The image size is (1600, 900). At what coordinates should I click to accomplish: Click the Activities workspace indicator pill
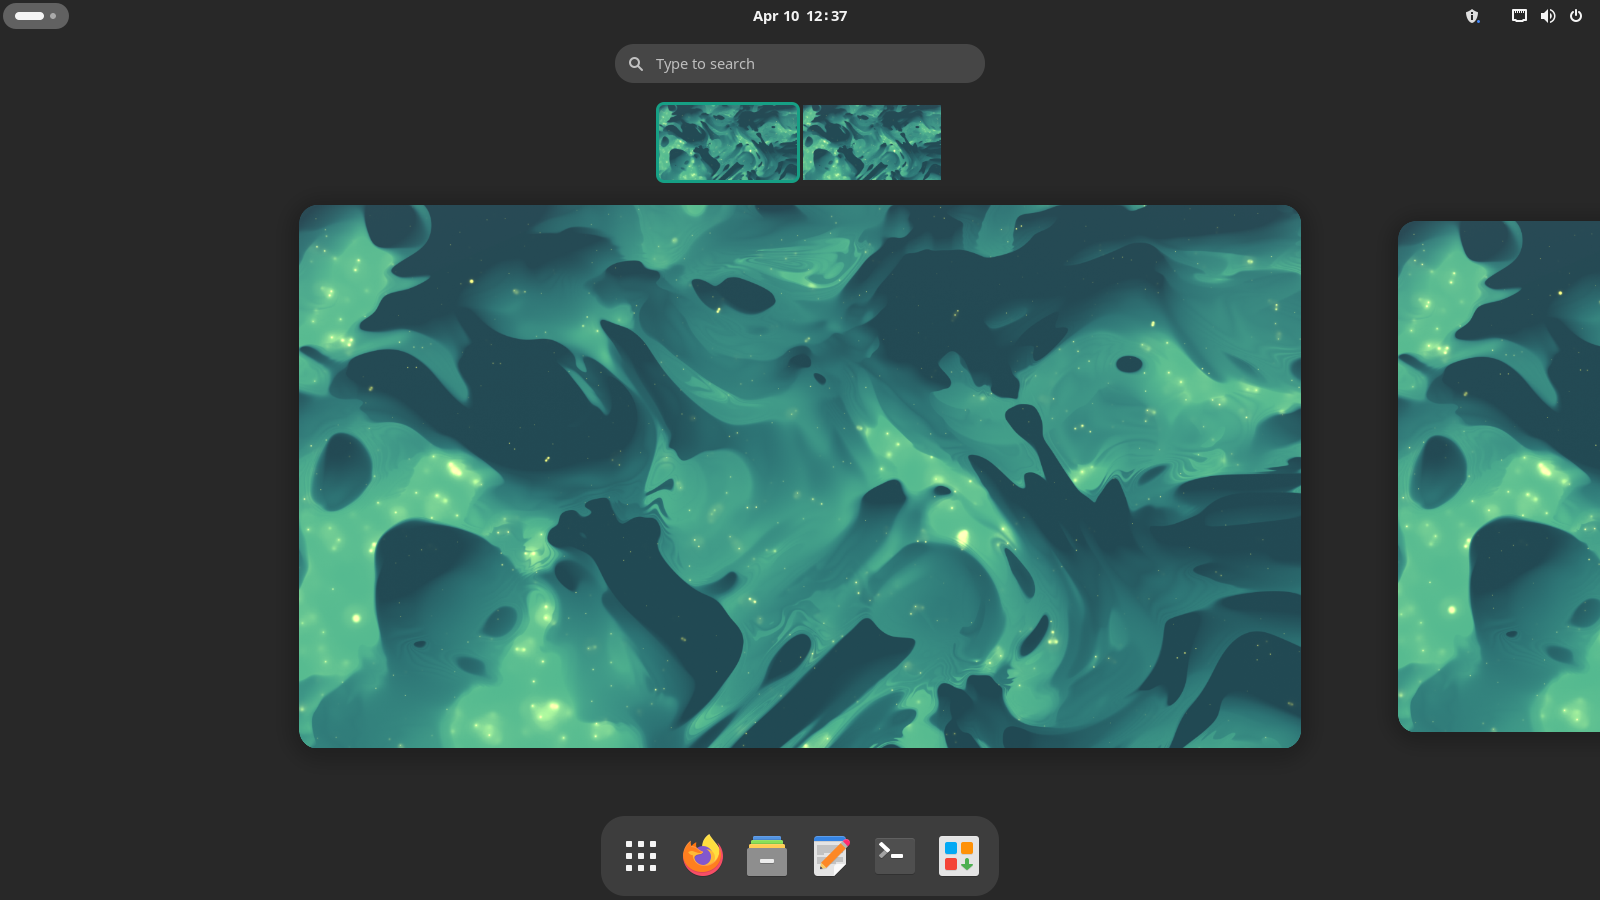tap(36, 16)
